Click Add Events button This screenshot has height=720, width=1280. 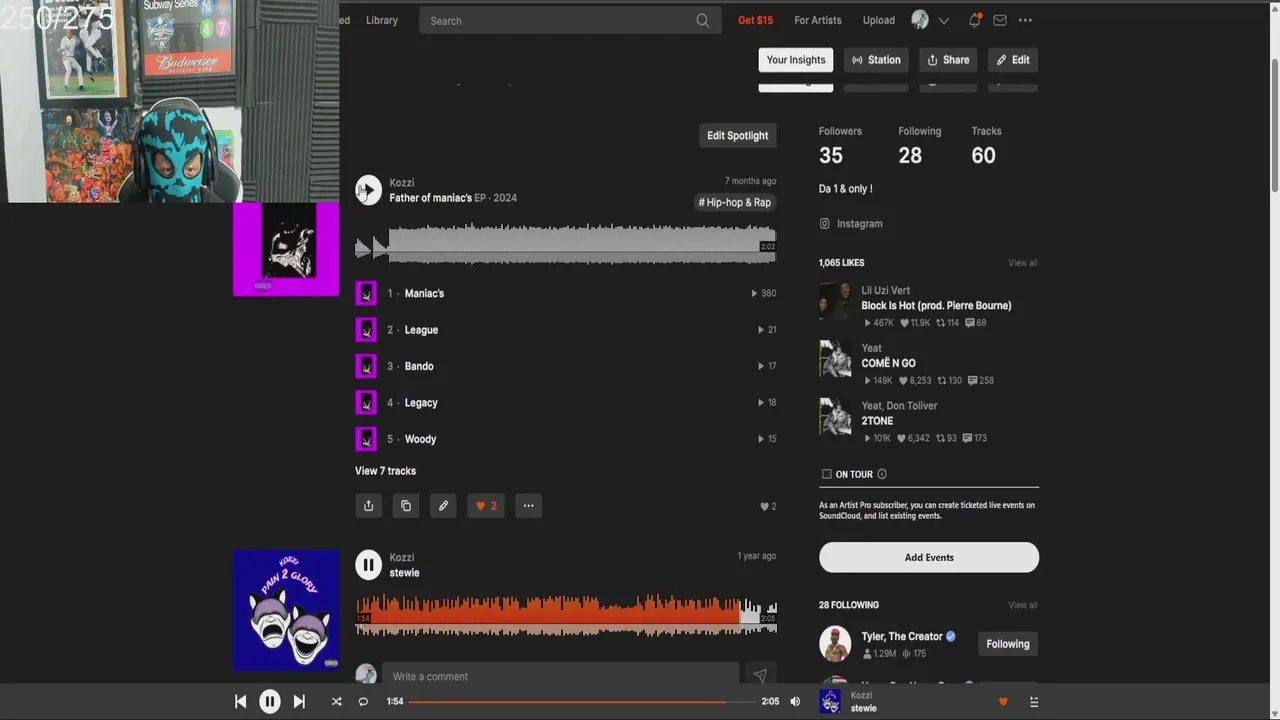tap(929, 558)
